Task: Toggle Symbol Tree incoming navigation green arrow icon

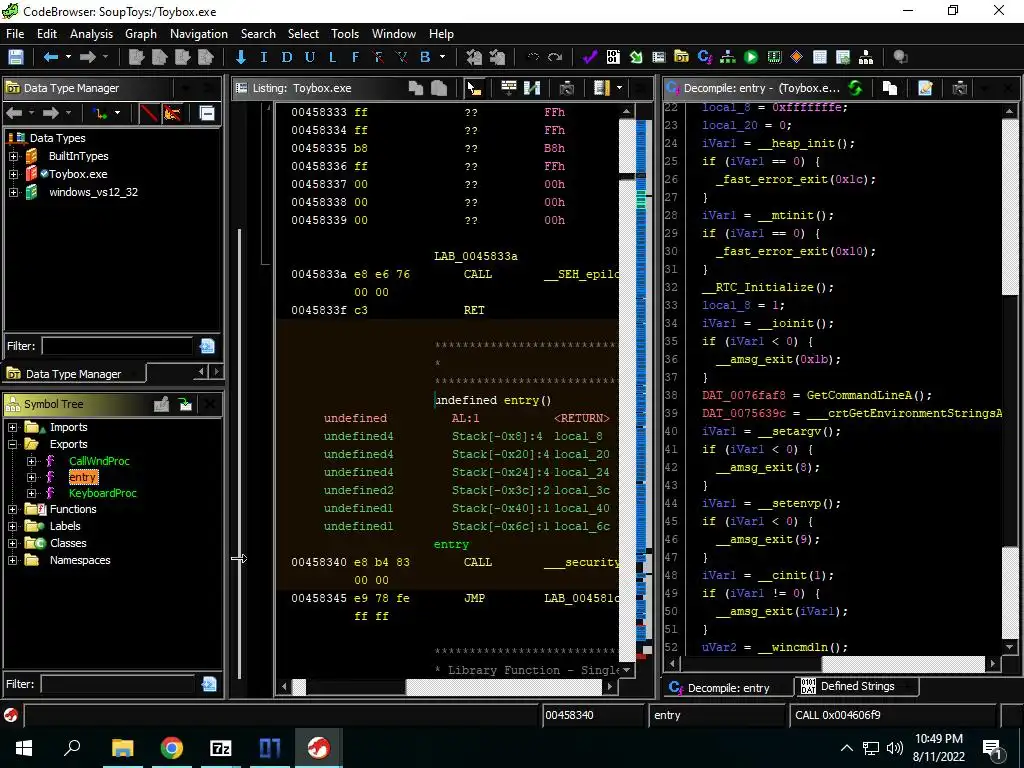Action: pyautogui.click(x=185, y=404)
